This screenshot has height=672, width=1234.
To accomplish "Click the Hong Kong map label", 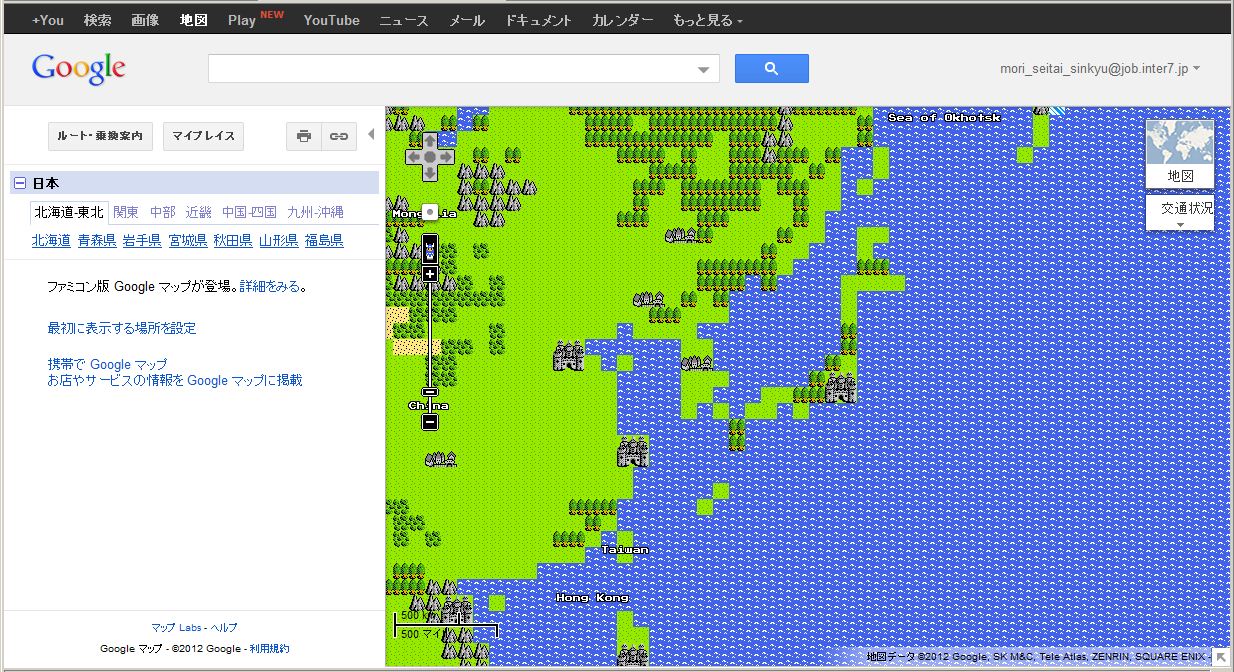I will 593,598.
